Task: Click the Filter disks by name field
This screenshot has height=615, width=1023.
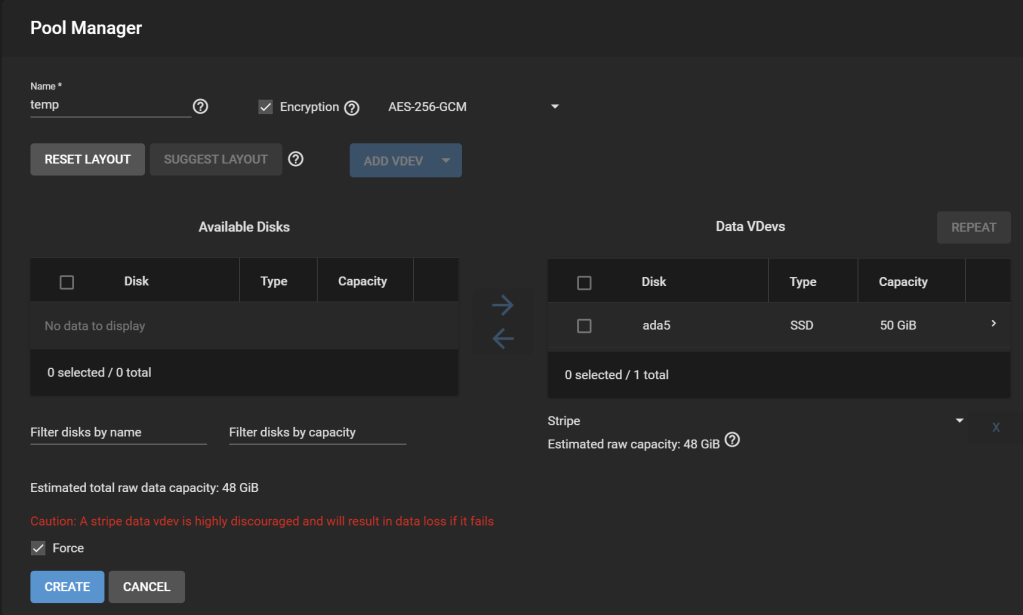Action: pos(118,432)
